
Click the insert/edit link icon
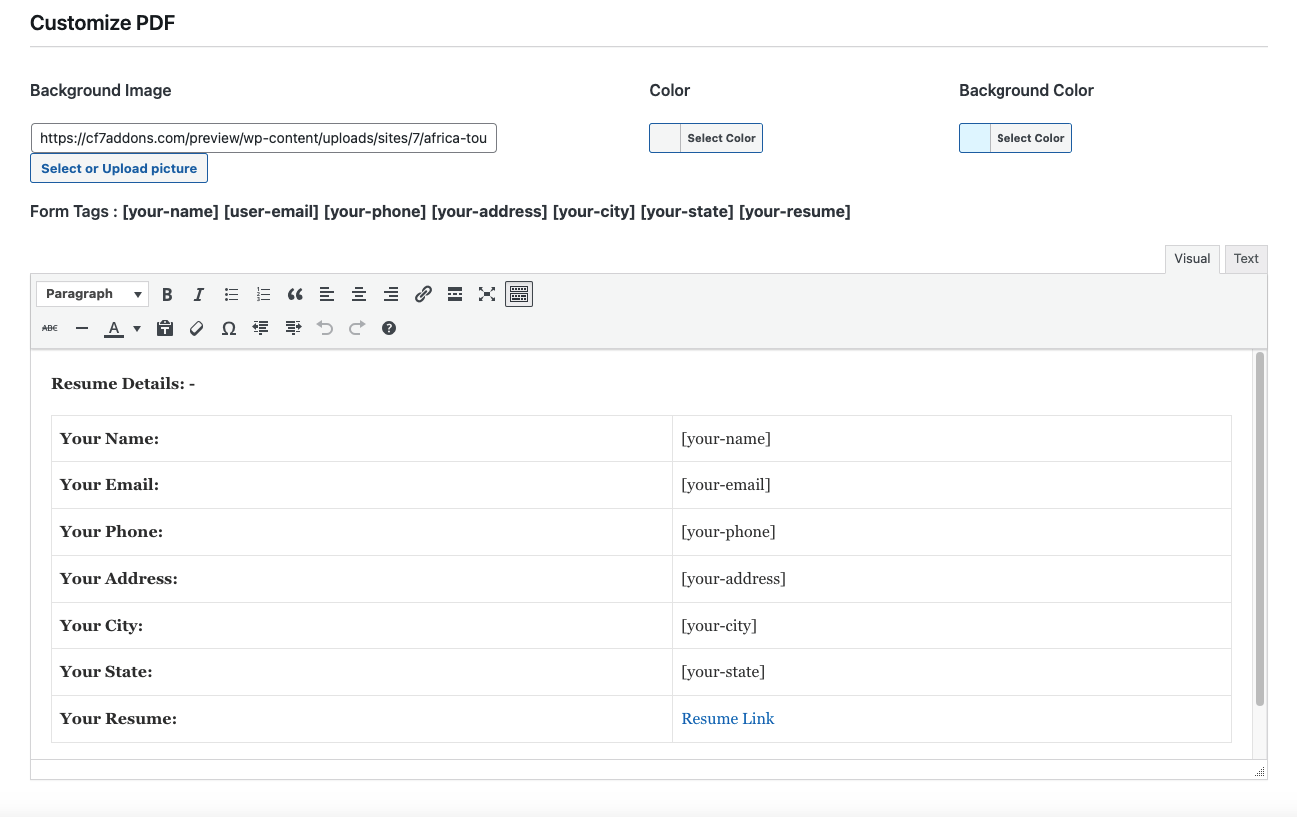tap(423, 294)
